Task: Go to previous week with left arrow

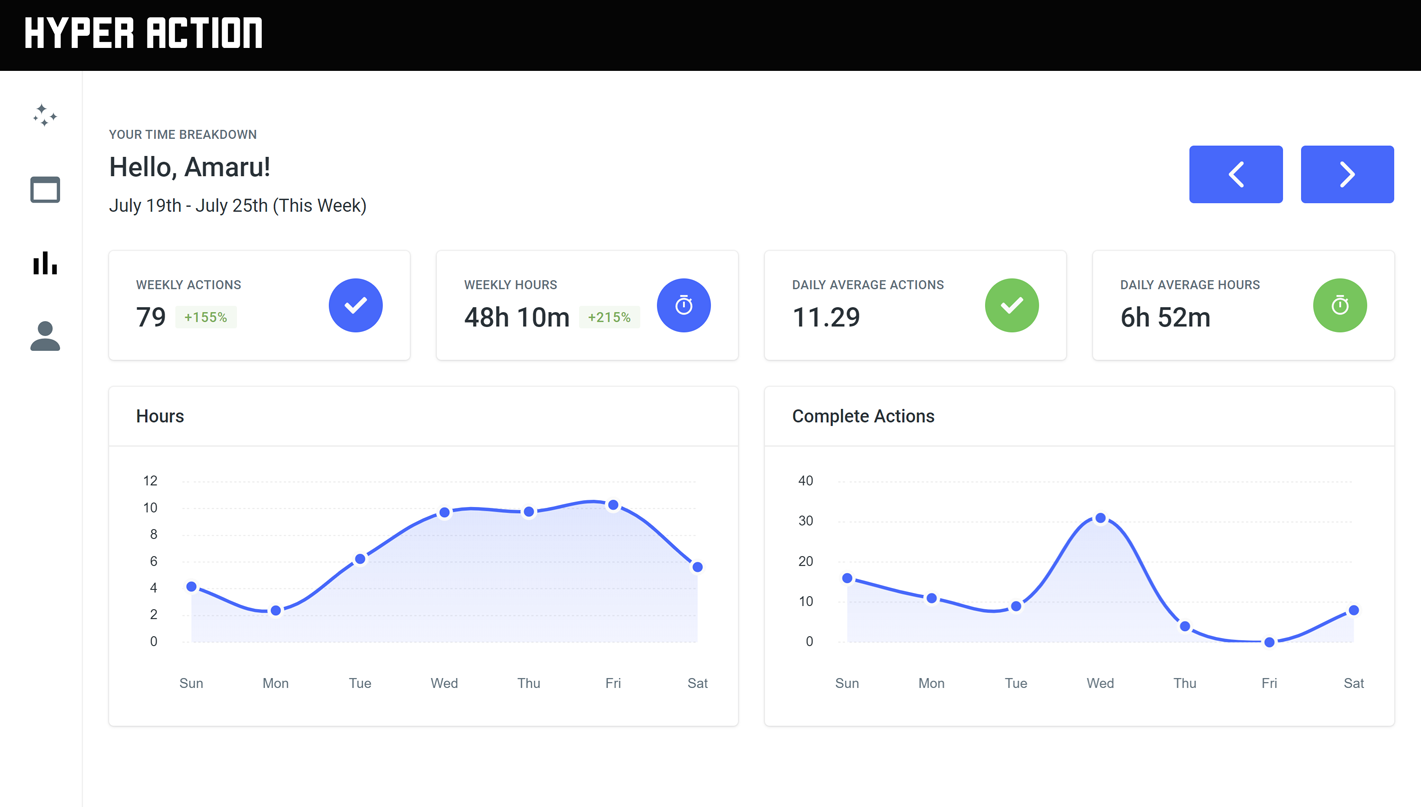Action: click(x=1235, y=174)
